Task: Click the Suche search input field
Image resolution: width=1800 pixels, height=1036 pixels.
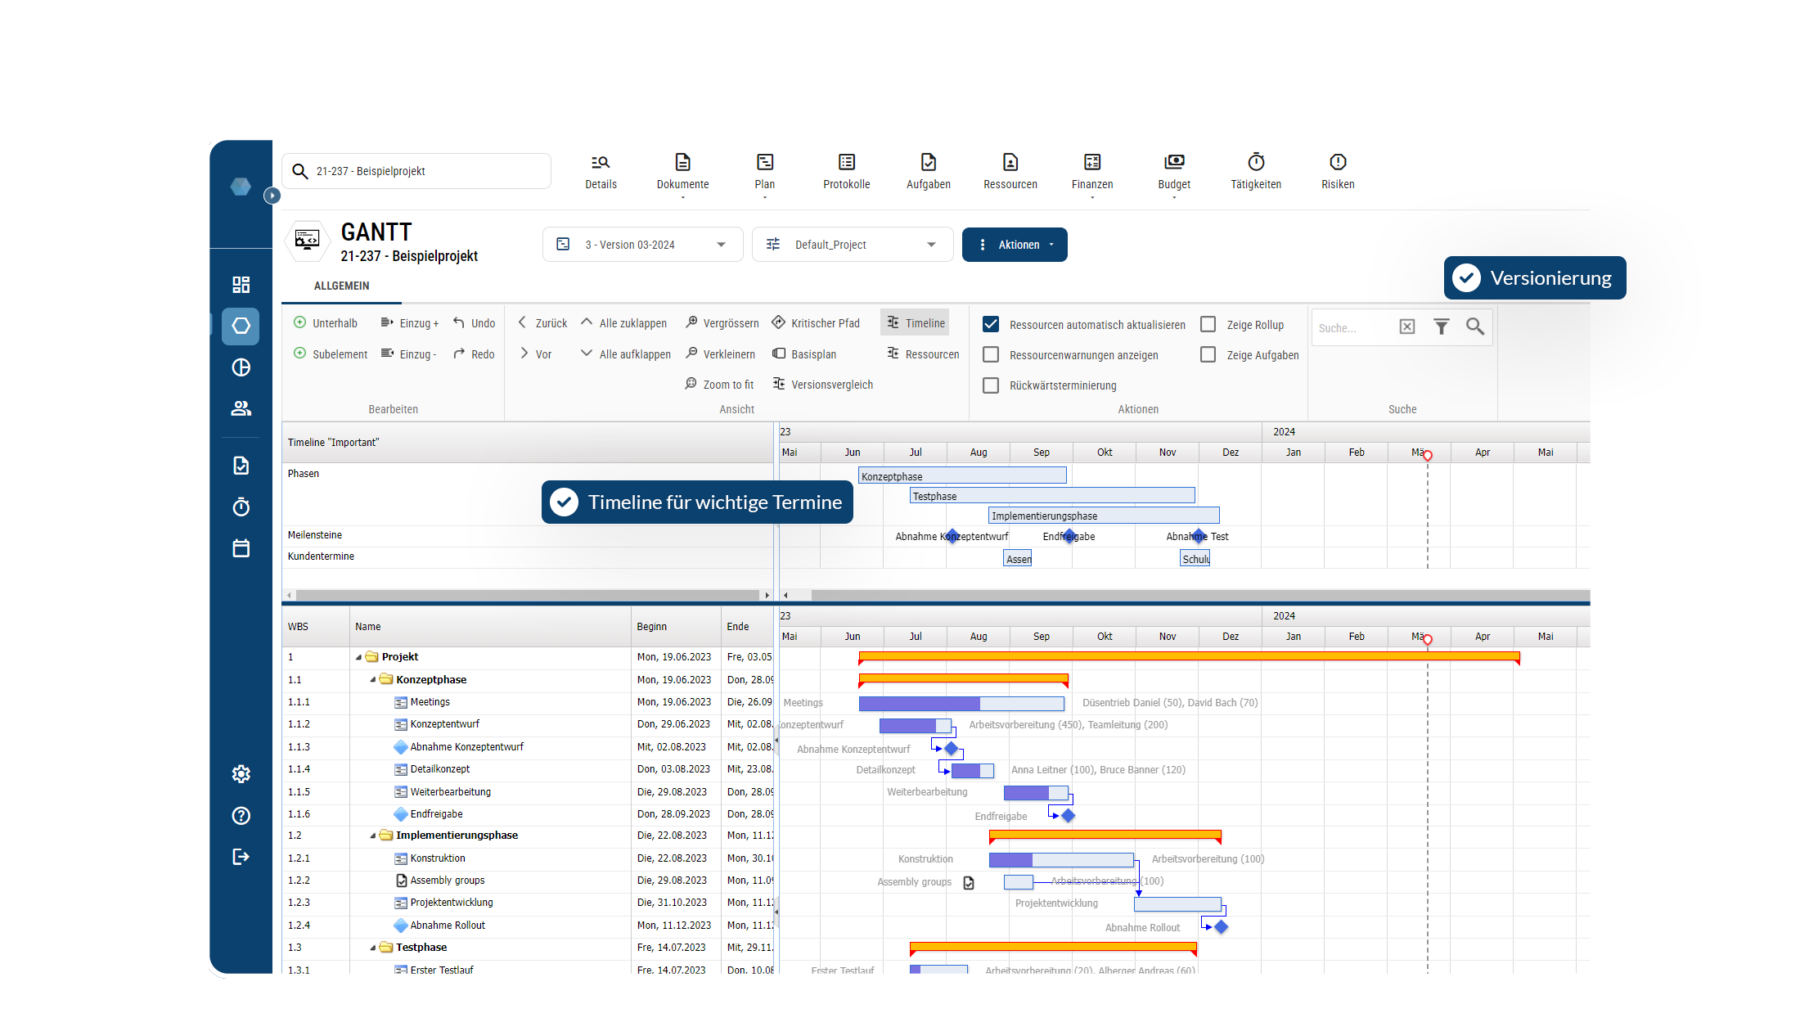Action: click(1352, 328)
